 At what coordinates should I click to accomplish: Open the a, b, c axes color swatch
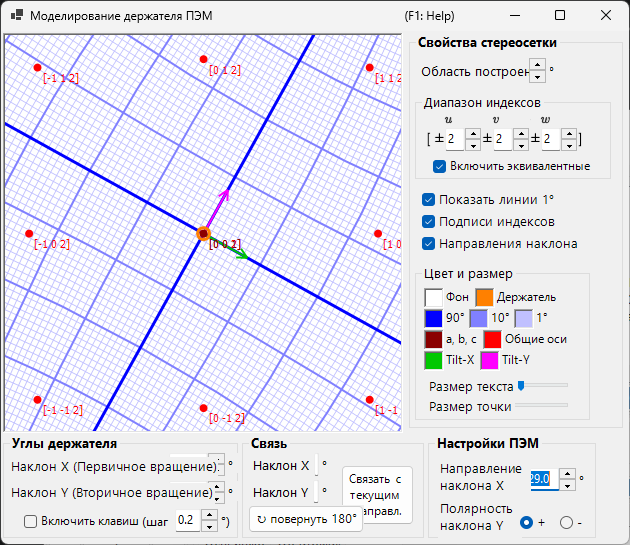click(434, 339)
